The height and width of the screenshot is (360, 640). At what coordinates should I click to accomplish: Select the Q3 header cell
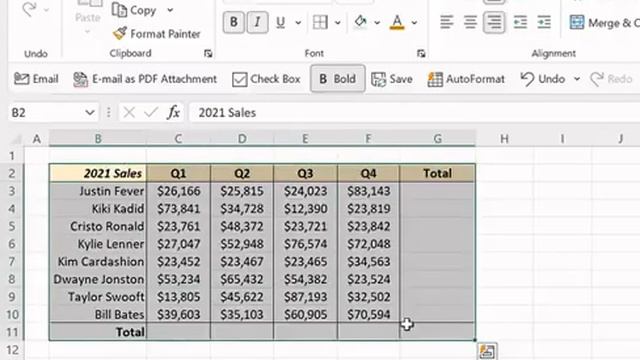coord(305,173)
